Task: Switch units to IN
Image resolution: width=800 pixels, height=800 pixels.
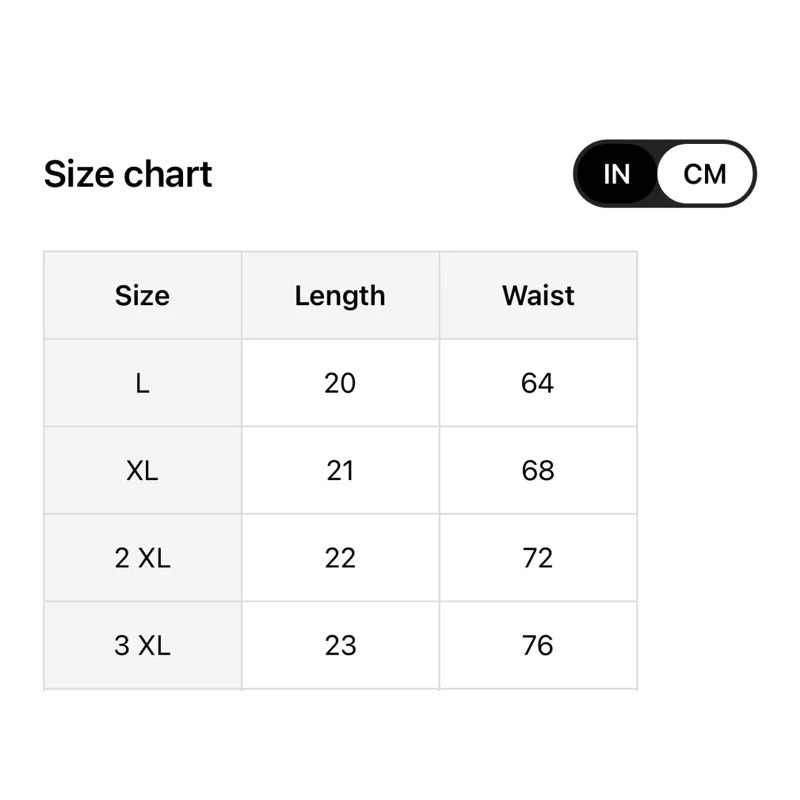Action: pos(617,174)
